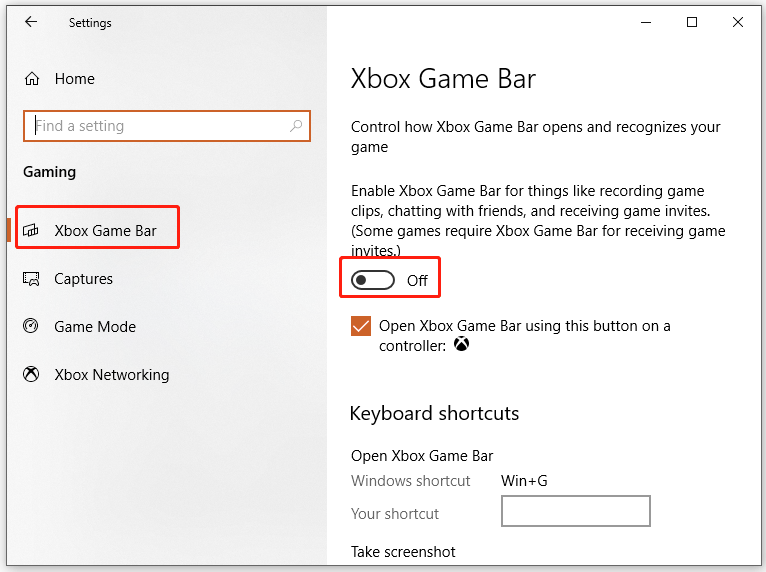Open the Captures section
Screen dimensions: 766x572
click(x=83, y=278)
